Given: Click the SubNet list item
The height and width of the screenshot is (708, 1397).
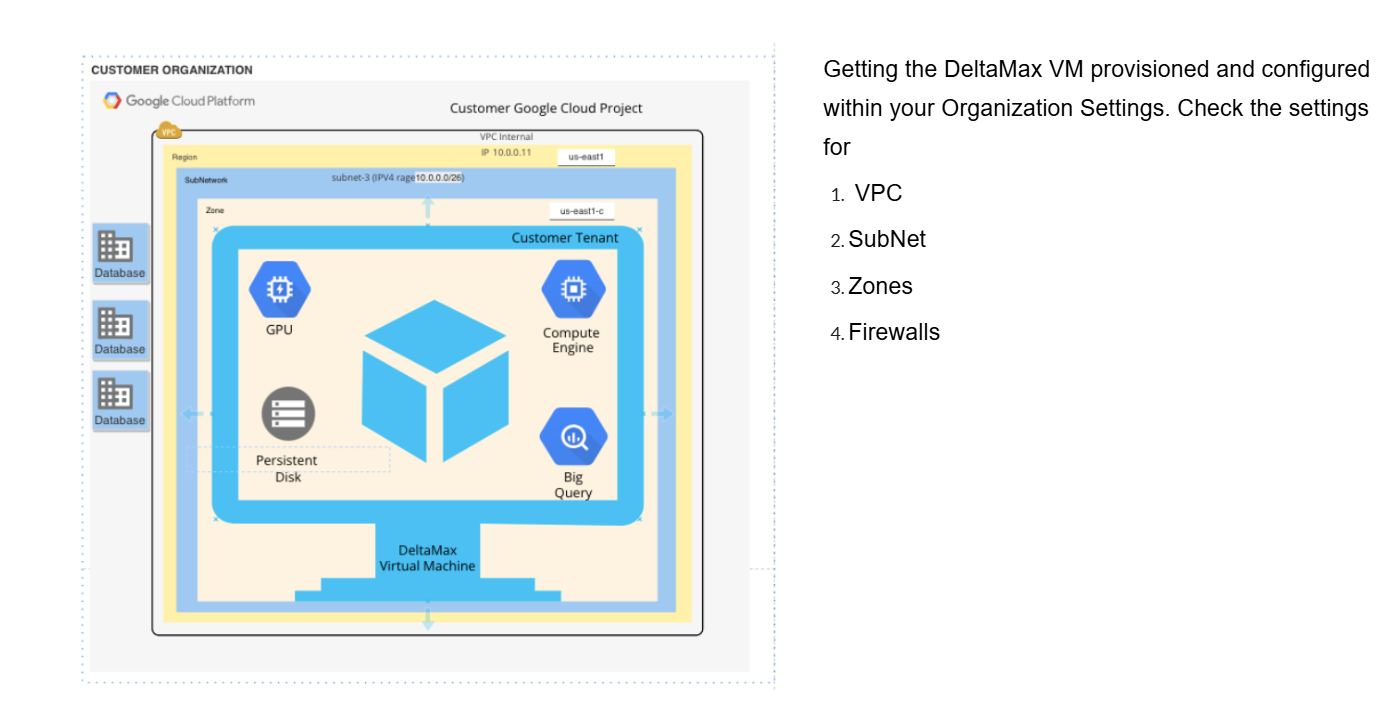Looking at the screenshot, I should (887, 240).
